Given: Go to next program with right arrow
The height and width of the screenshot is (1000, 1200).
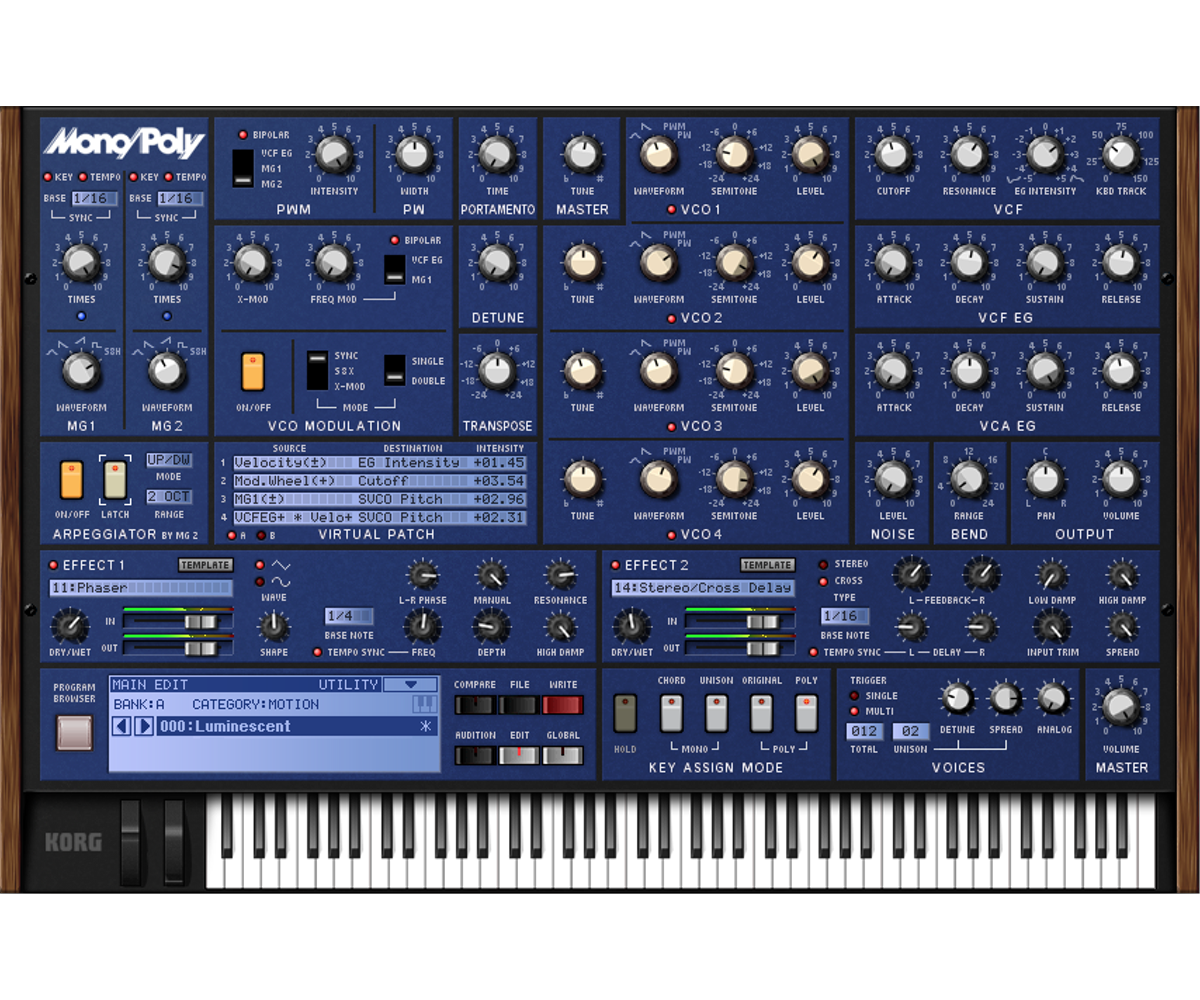Looking at the screenshot, I should pyautogui.click(x=144, y=726).
